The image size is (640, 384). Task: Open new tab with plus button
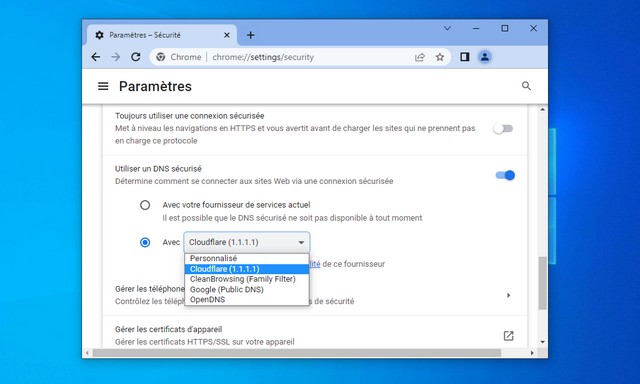(251, 35)
